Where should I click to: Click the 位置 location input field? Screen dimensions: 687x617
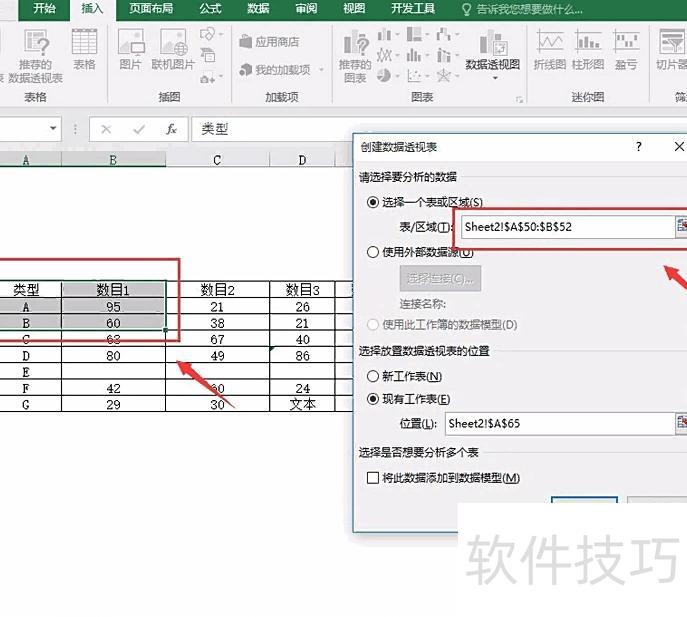[x=558, y=423]
